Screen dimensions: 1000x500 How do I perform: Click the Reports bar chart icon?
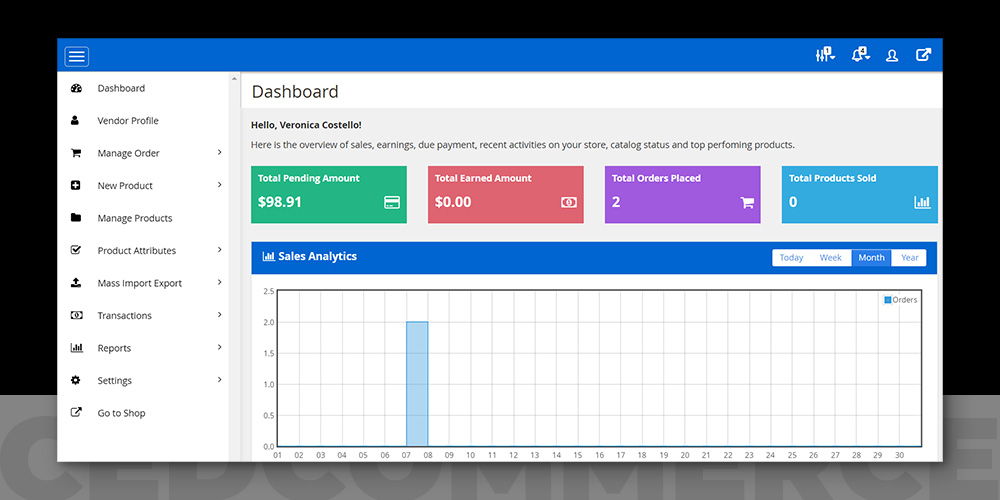tap(77, 348)
